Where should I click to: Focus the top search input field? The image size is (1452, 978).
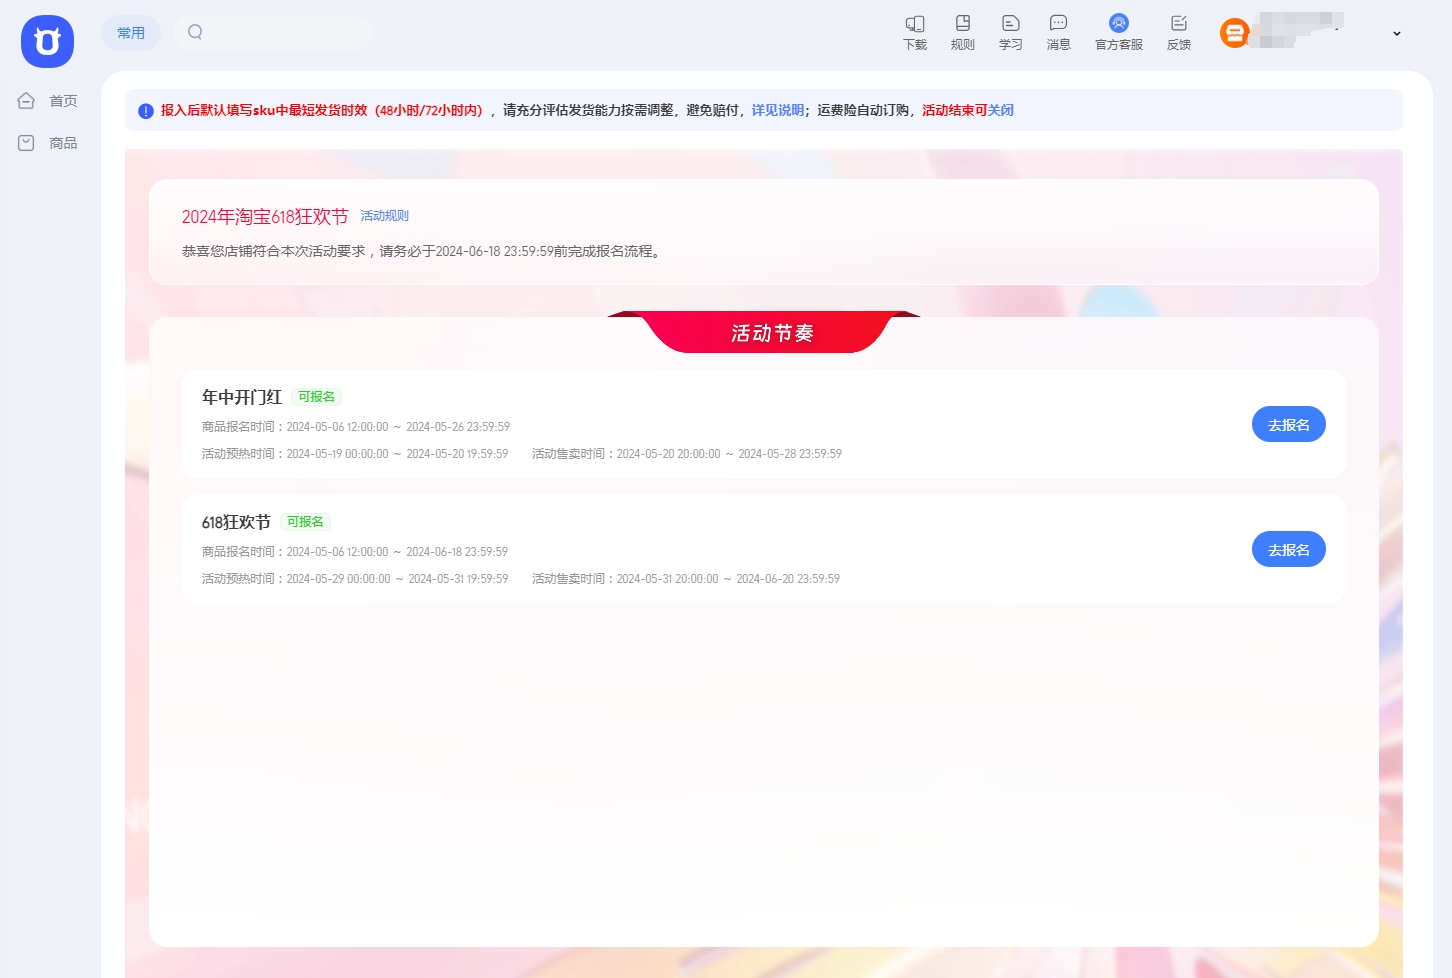[x=285, y=32]
